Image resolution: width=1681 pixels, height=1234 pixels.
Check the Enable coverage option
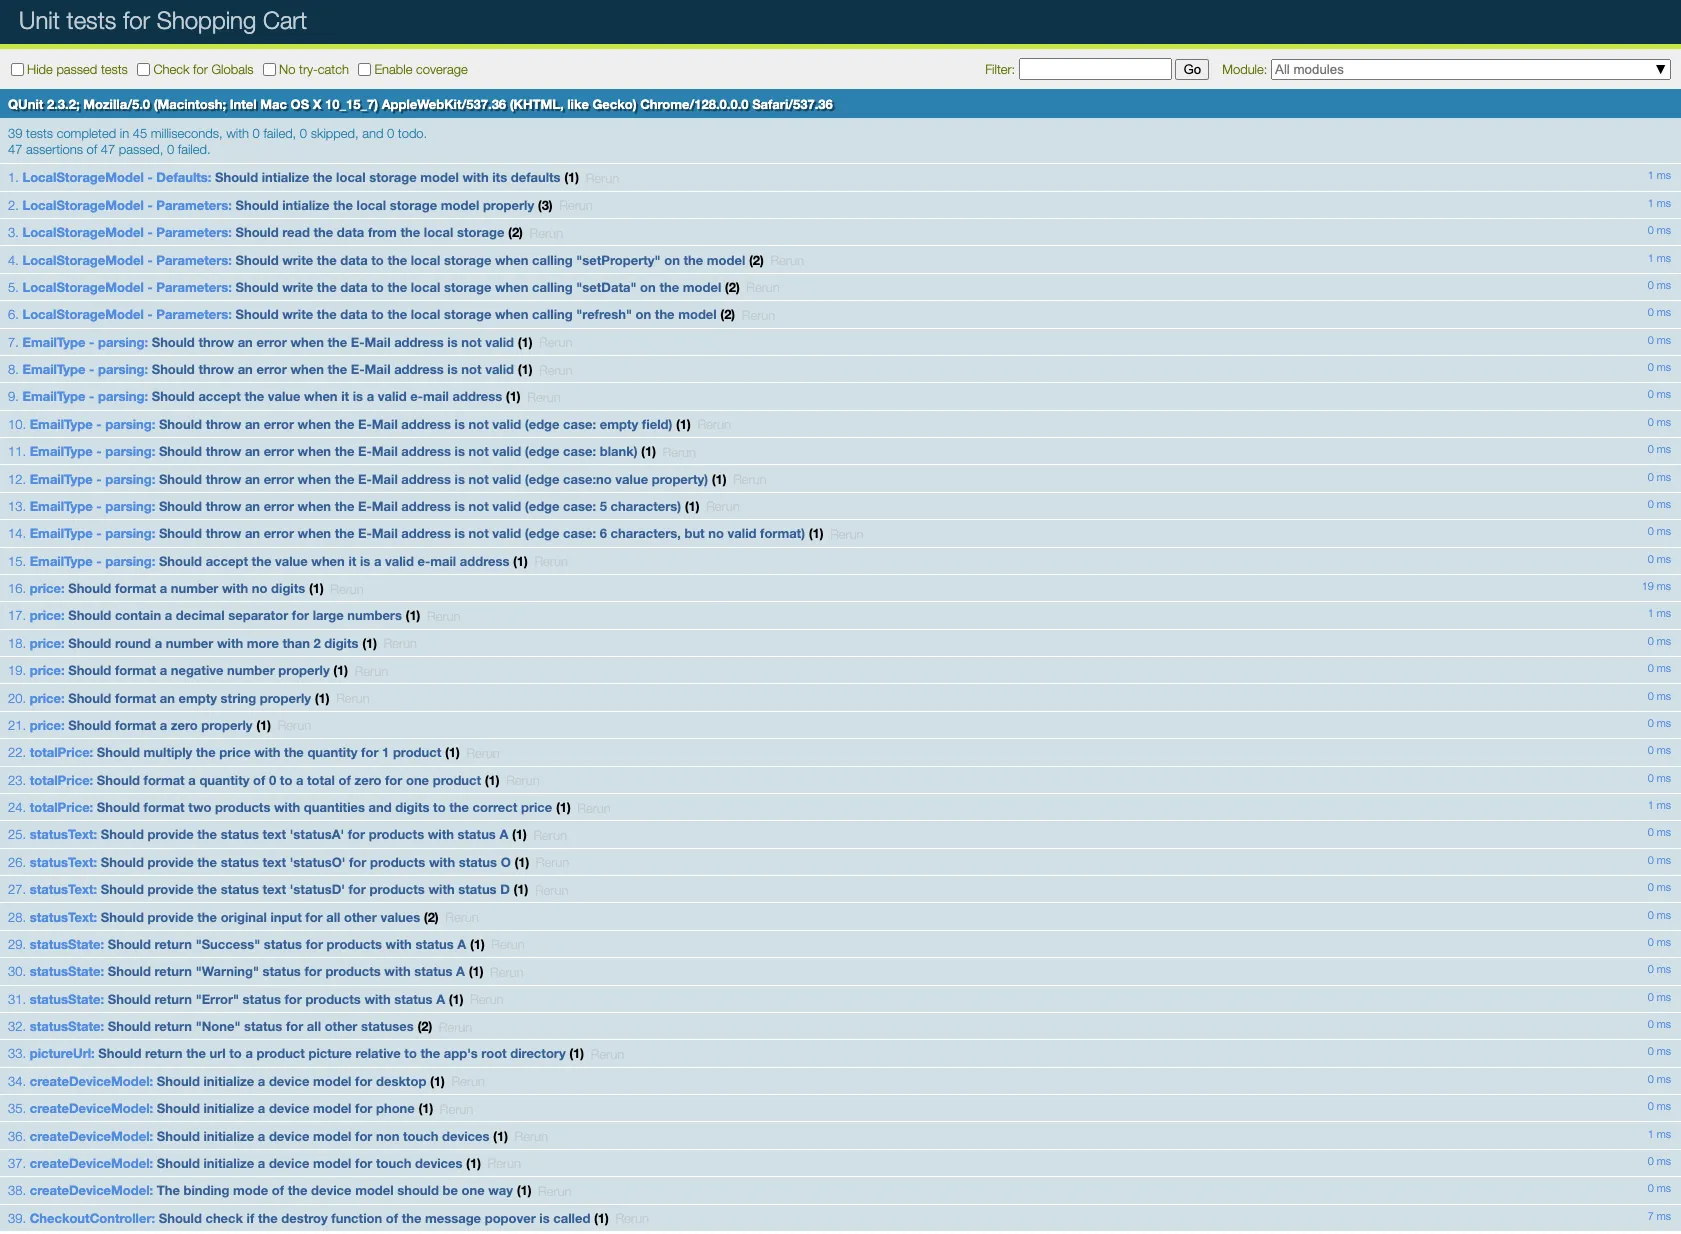[x=365, y=70]
